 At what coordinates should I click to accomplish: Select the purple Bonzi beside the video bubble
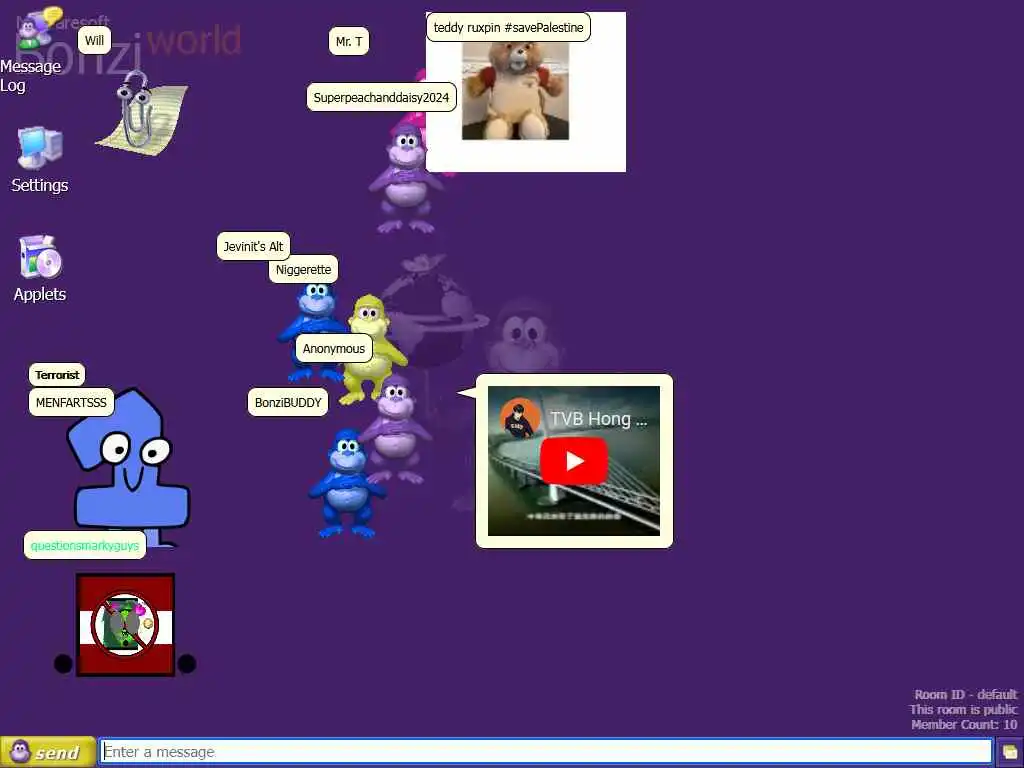(x=396, y=430)
